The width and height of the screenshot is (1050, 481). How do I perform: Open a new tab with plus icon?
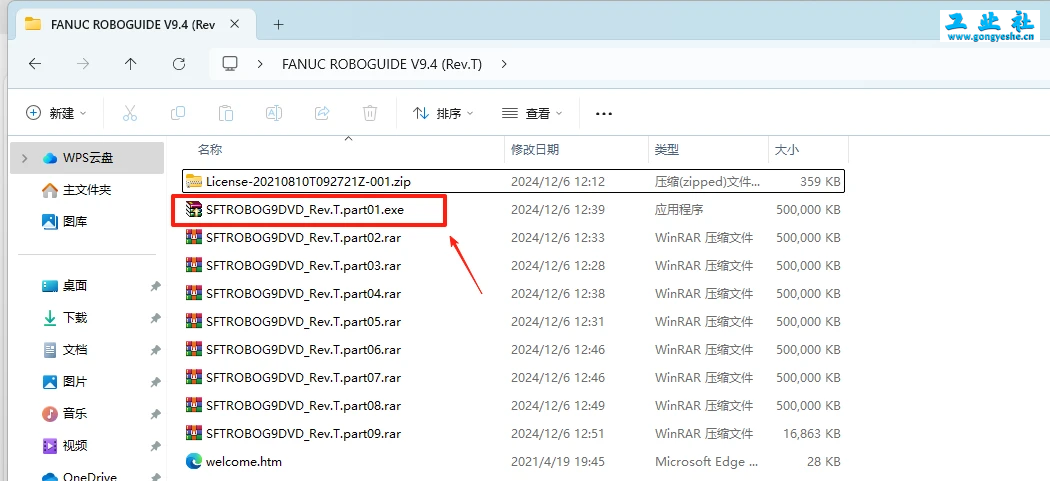[x=279, y=25]
